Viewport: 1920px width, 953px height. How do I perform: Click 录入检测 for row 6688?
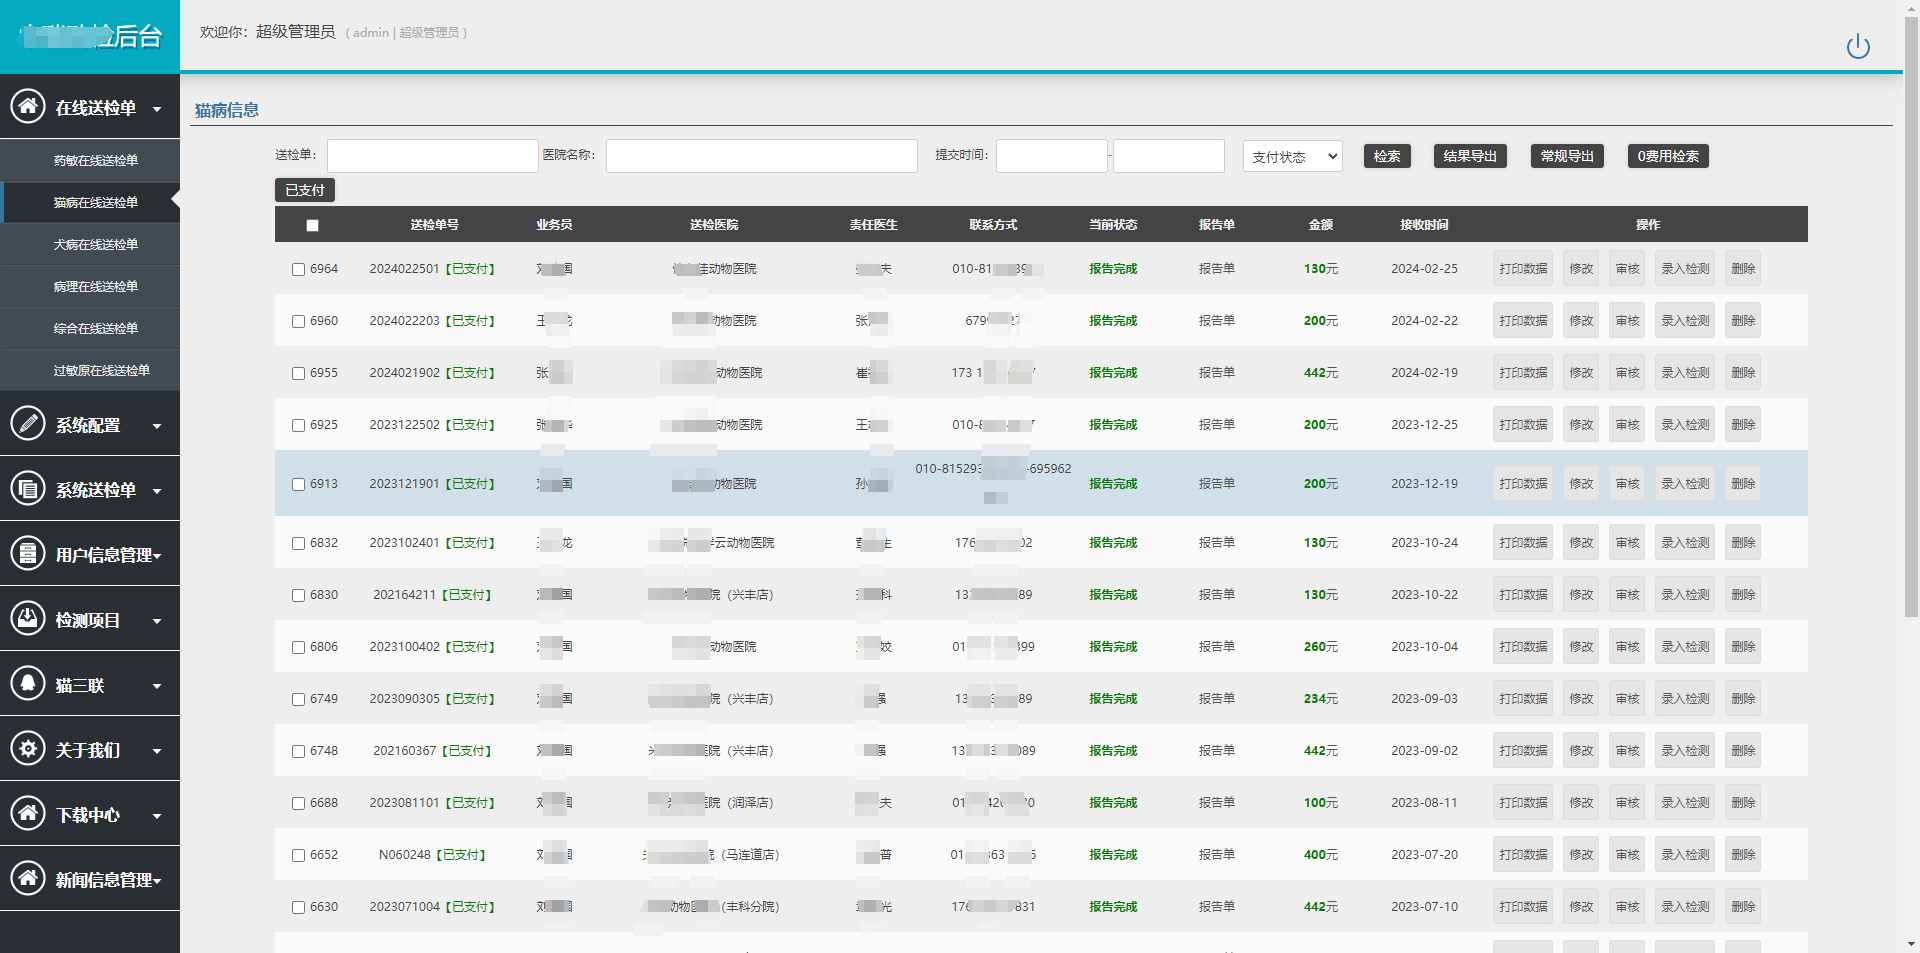[x=1685, y=803]
